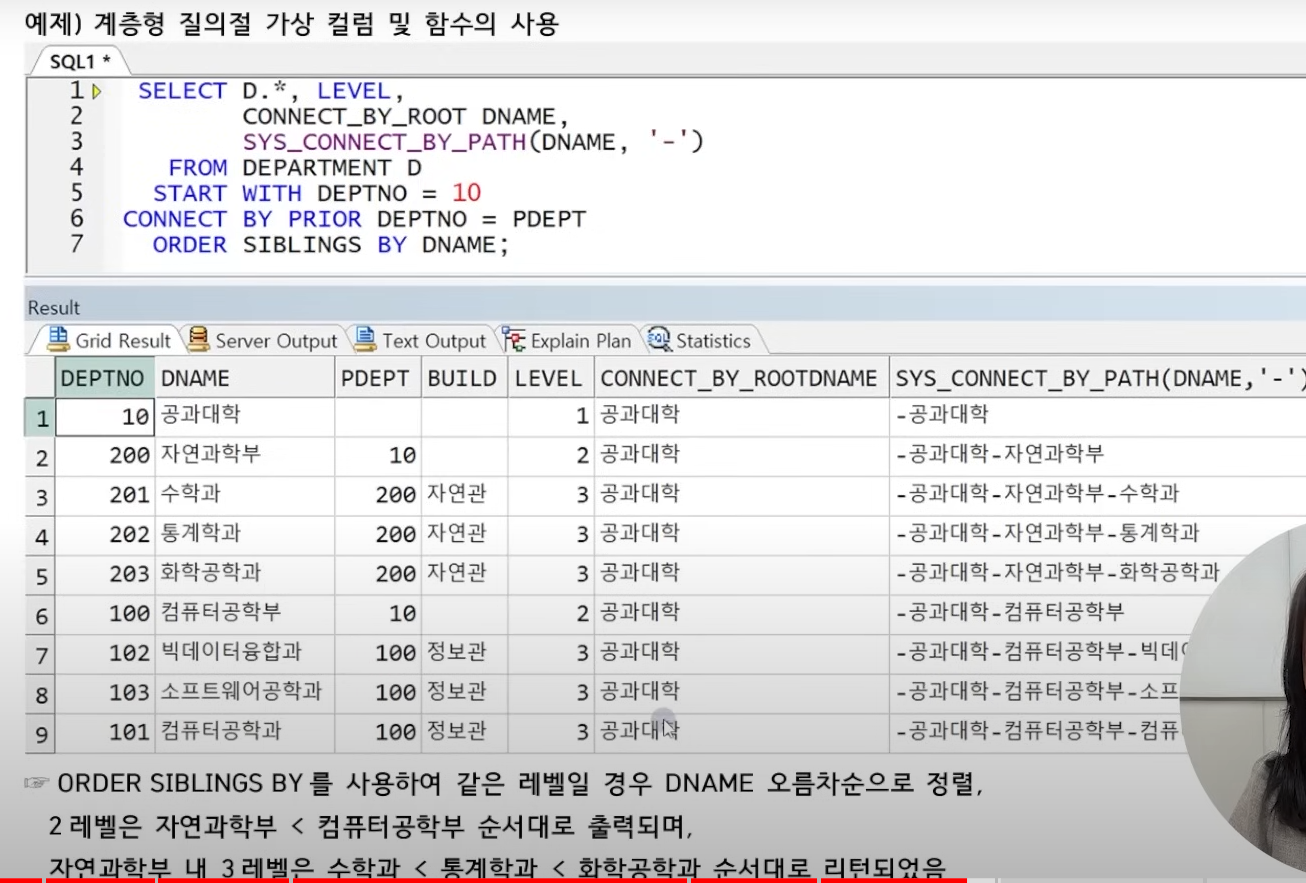The image size is (1306, 883).
Task: Click the FROM DEPARTMENT D line
Action: pos(295,168)
